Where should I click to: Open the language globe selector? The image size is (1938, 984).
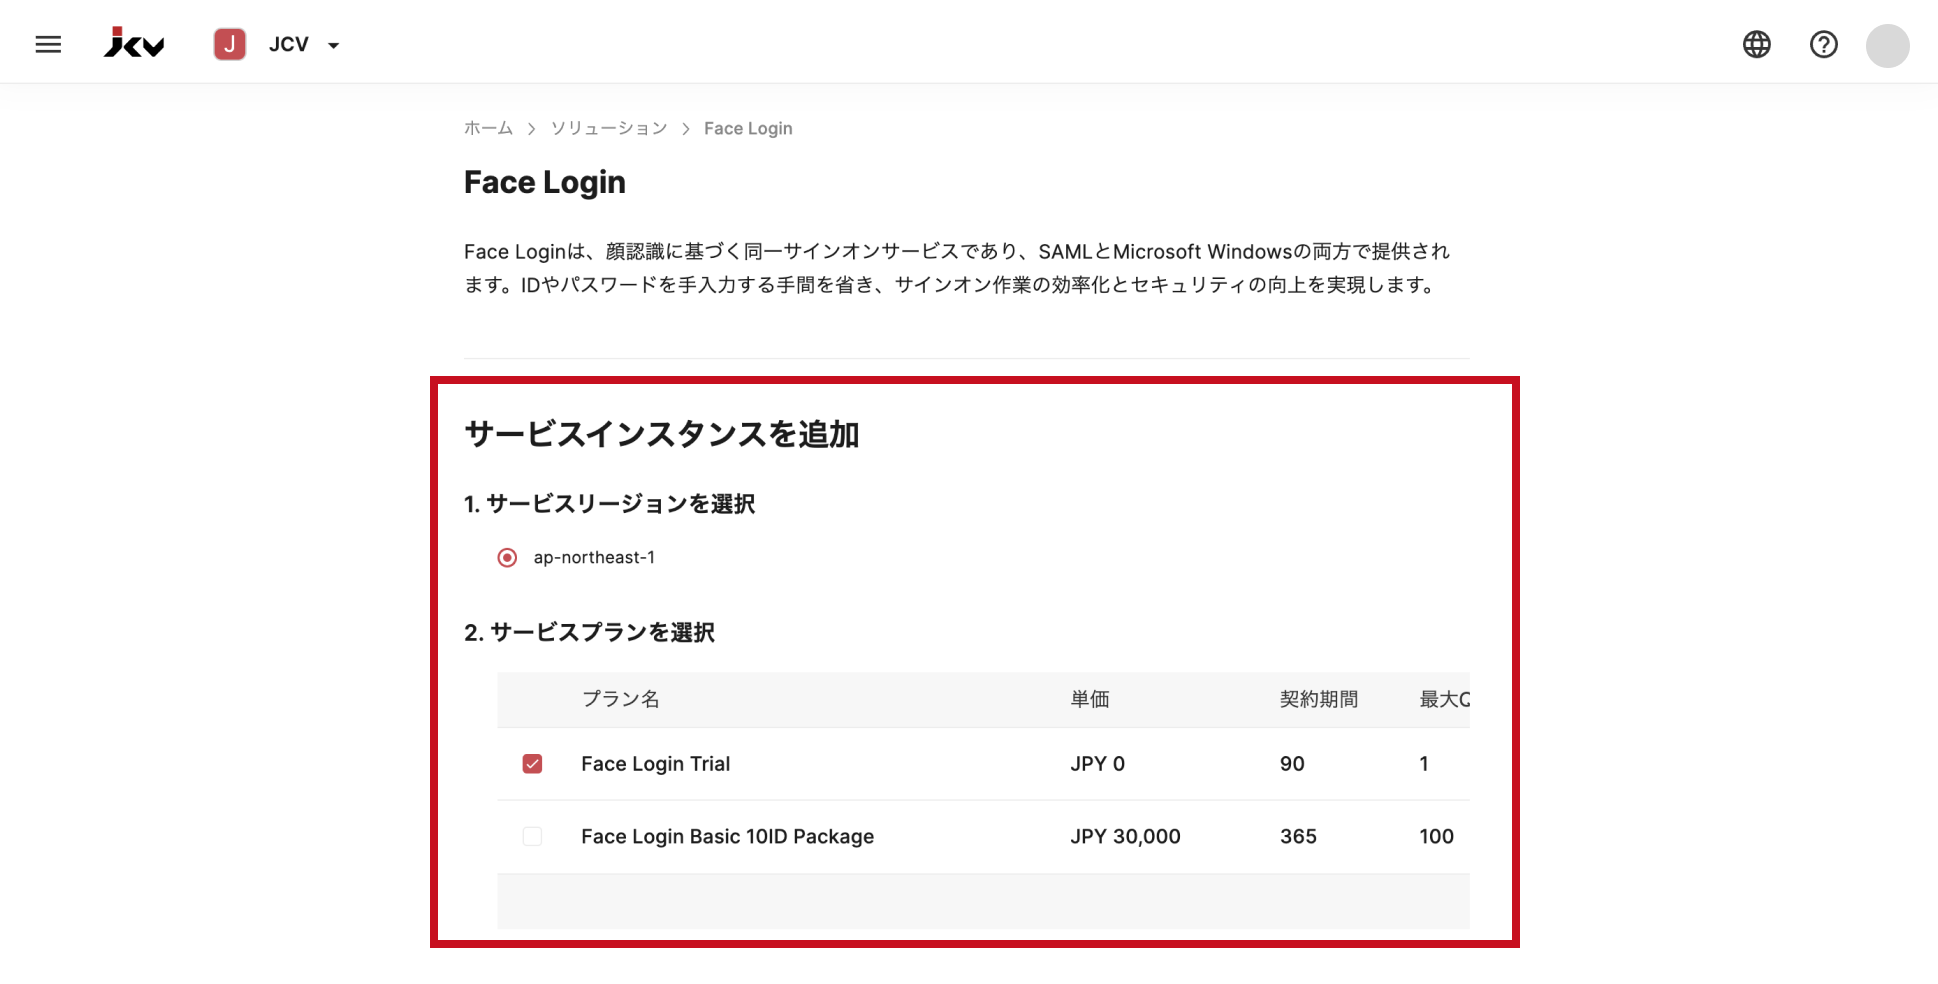point(1757,44)
